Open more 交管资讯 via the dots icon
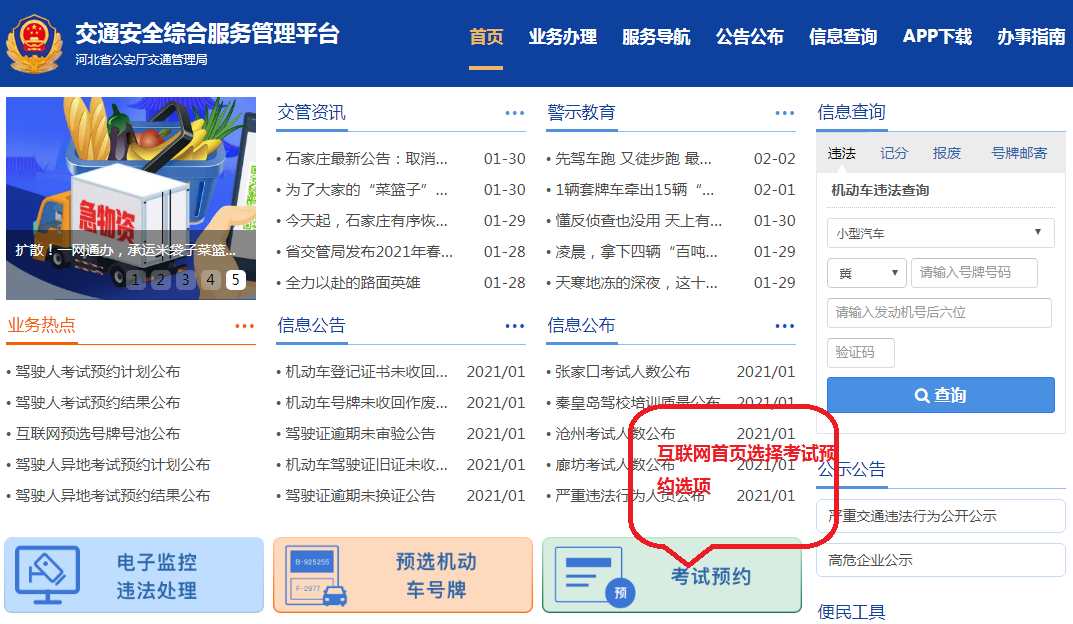This screenshot has width=1073, height=624. coord(515,113)
